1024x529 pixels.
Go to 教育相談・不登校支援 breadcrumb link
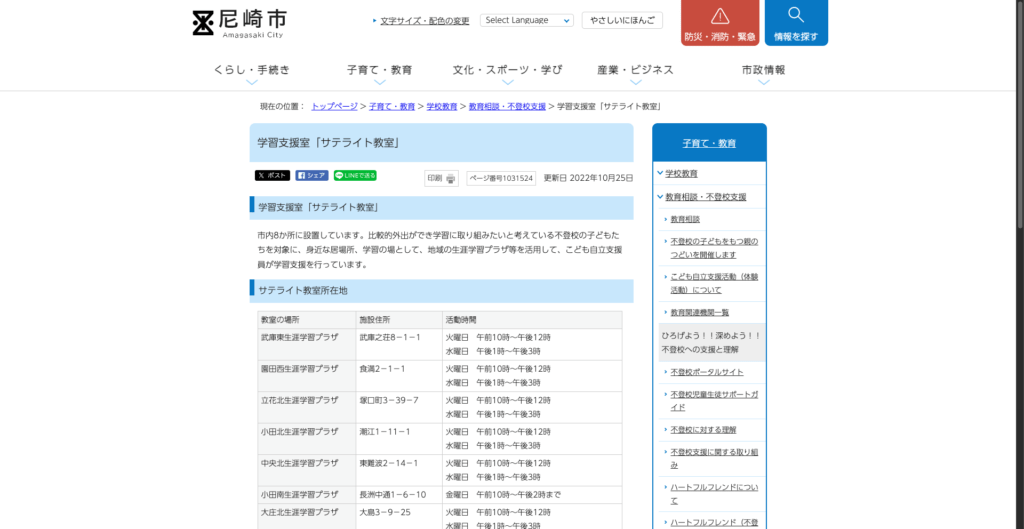coord(507,106)
